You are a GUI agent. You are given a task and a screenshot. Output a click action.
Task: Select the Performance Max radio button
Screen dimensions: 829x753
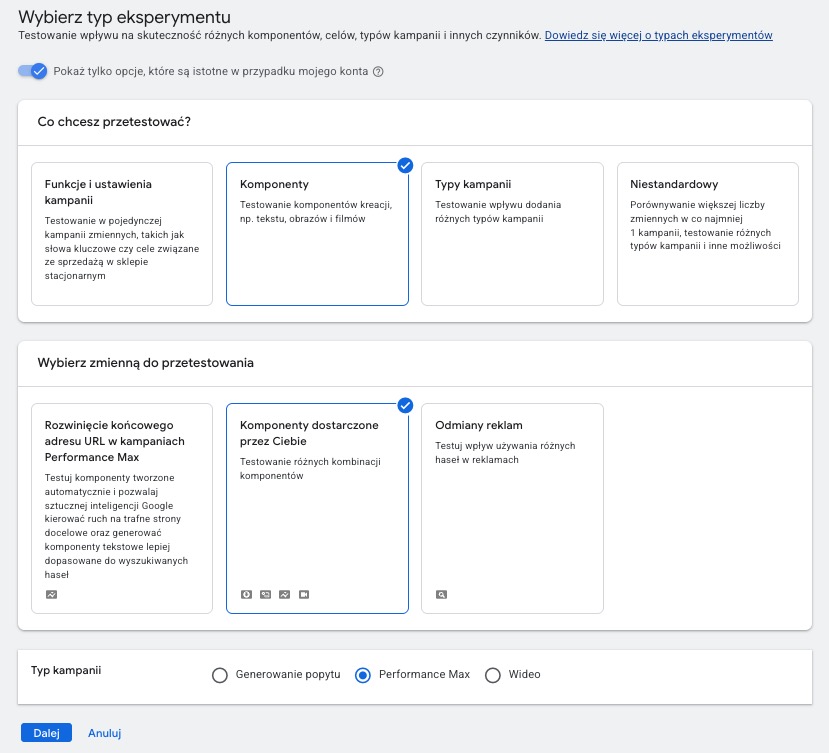tap(364, 675)
